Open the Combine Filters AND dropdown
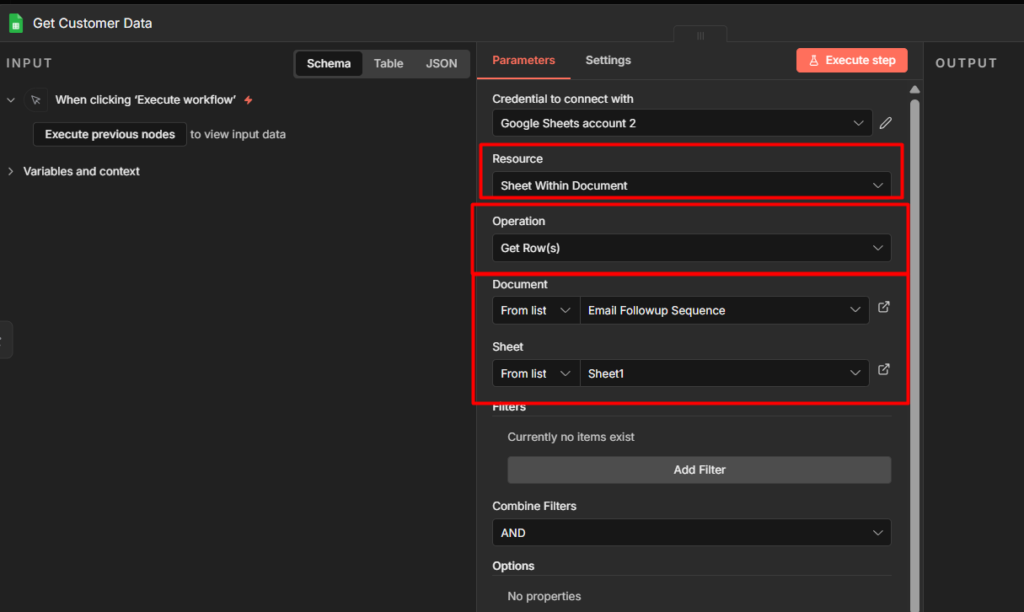The height and width of the screenshot is (612, 1024). (x=690, y=532)
